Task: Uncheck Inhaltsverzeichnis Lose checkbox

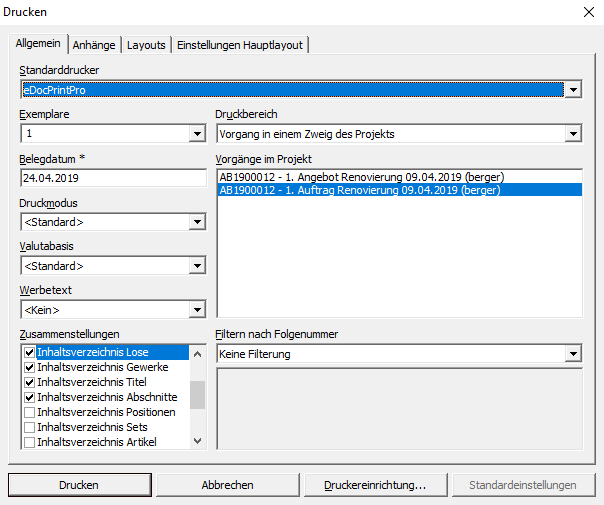Action: tap(29, 352)
